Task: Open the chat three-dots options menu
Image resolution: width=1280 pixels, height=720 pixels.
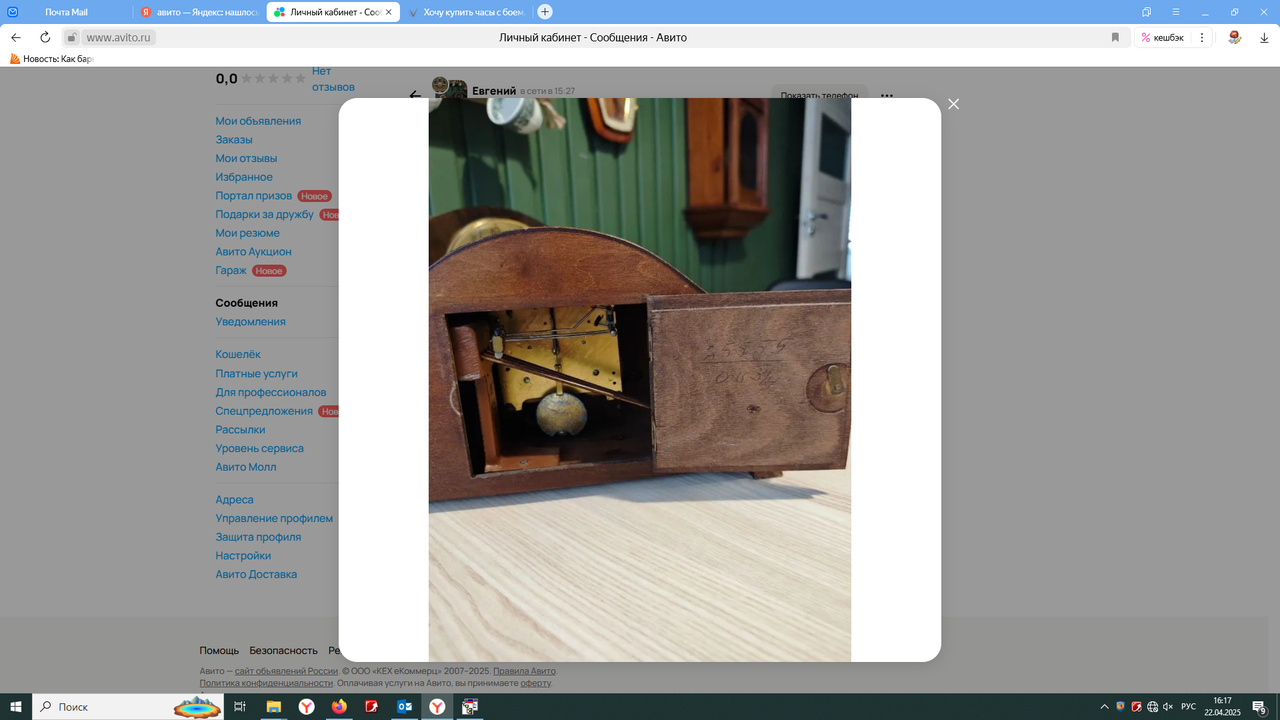Action: 887,96
